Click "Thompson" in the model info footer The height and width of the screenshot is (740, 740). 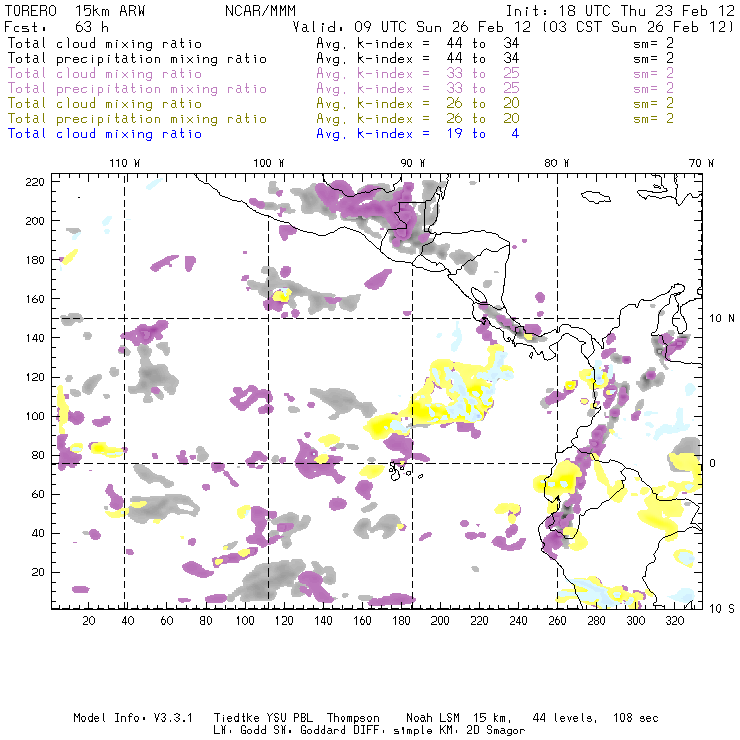pyautogui.click(x=353, y=718)
